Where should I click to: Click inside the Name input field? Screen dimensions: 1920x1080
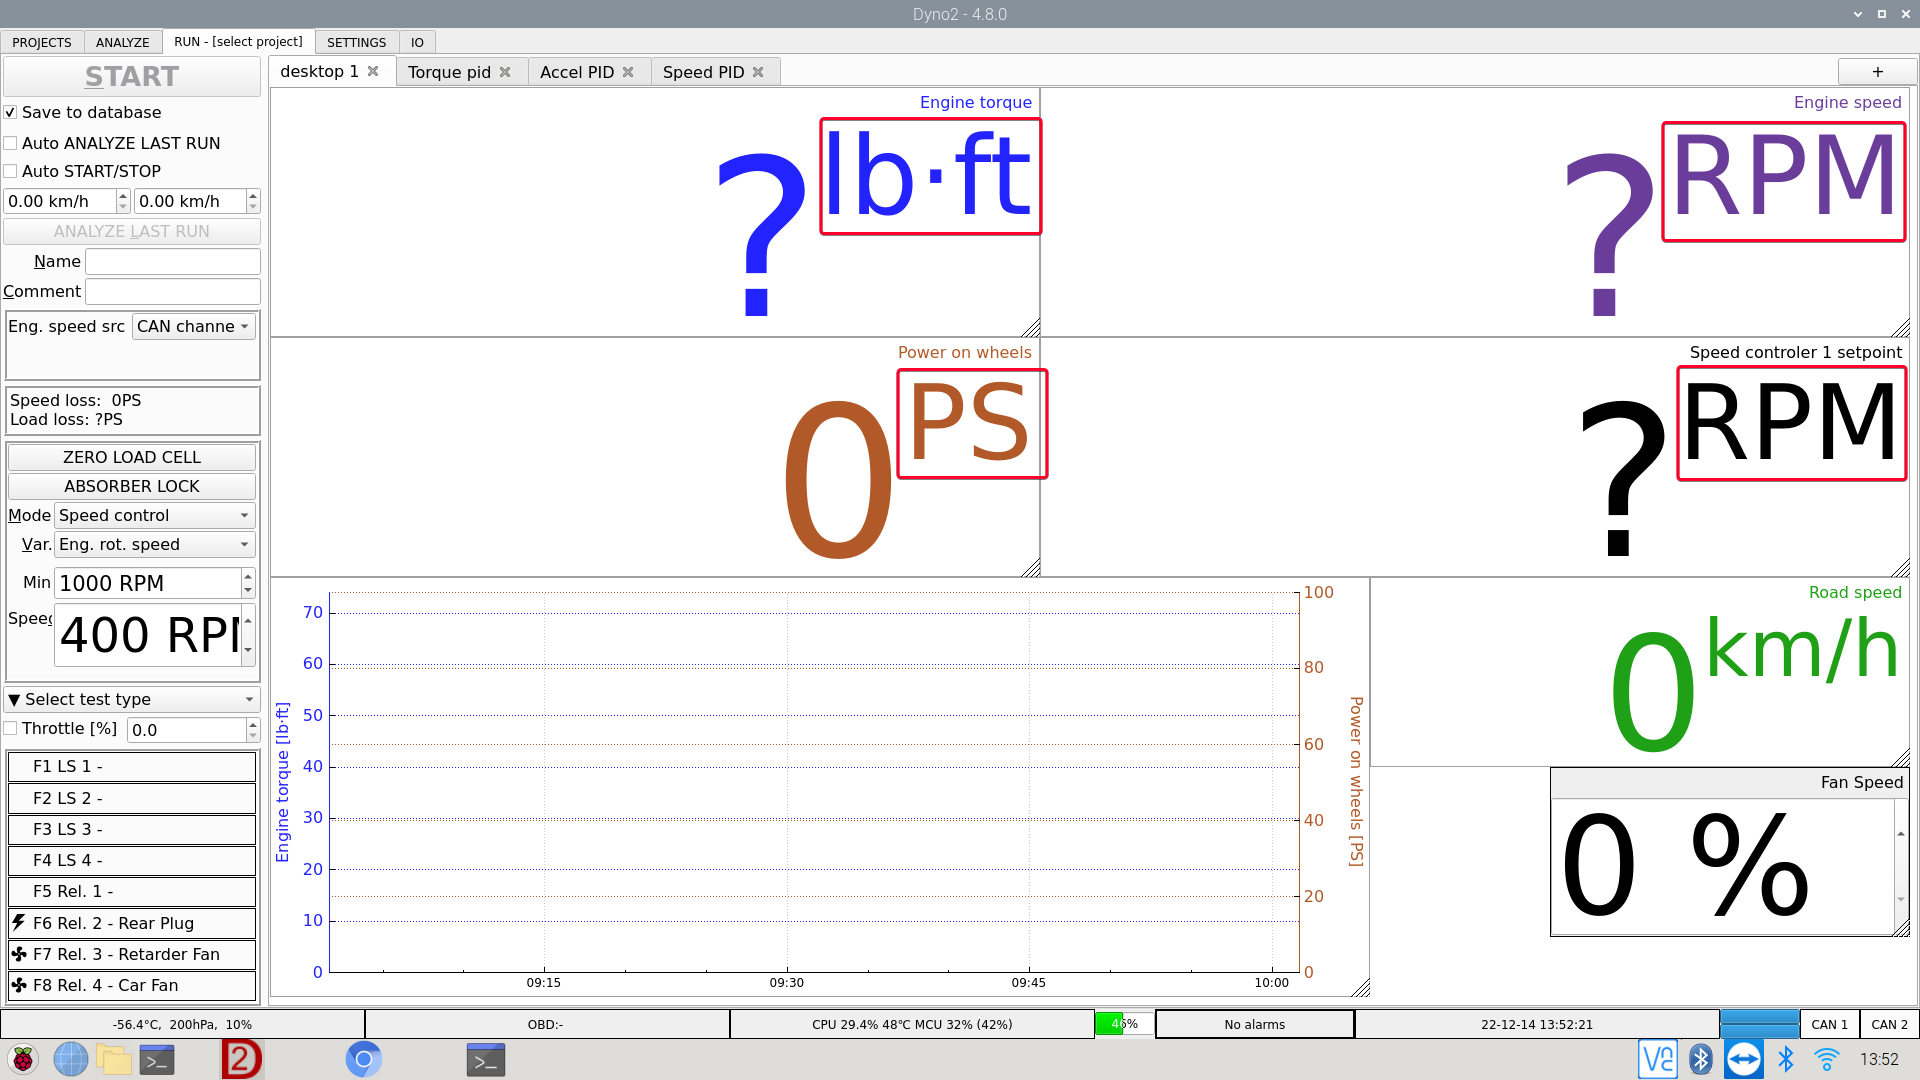click(172, 261)
